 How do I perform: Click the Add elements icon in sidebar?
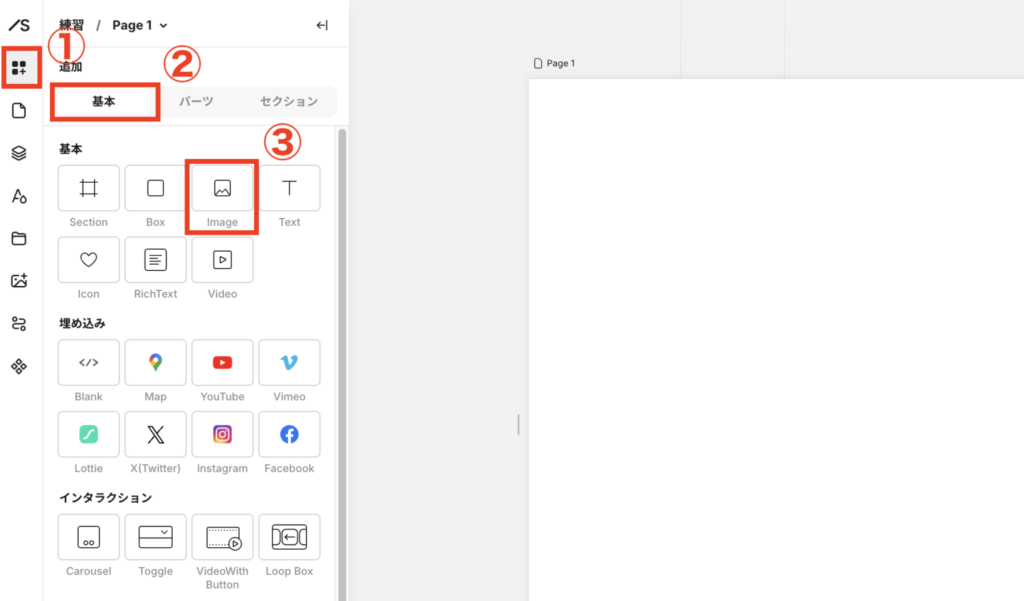tap(19, 68)
